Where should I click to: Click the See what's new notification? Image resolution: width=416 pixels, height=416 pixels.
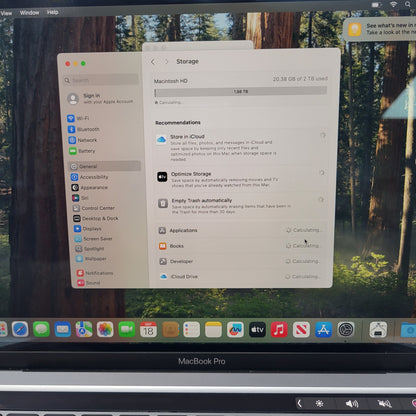pos(380,29)
